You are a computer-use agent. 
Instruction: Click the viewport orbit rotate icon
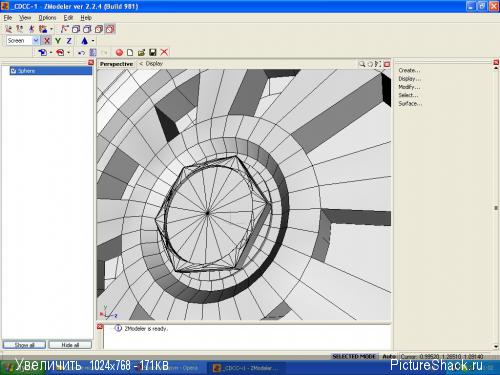pyautogui.click(x=370, y=64)
